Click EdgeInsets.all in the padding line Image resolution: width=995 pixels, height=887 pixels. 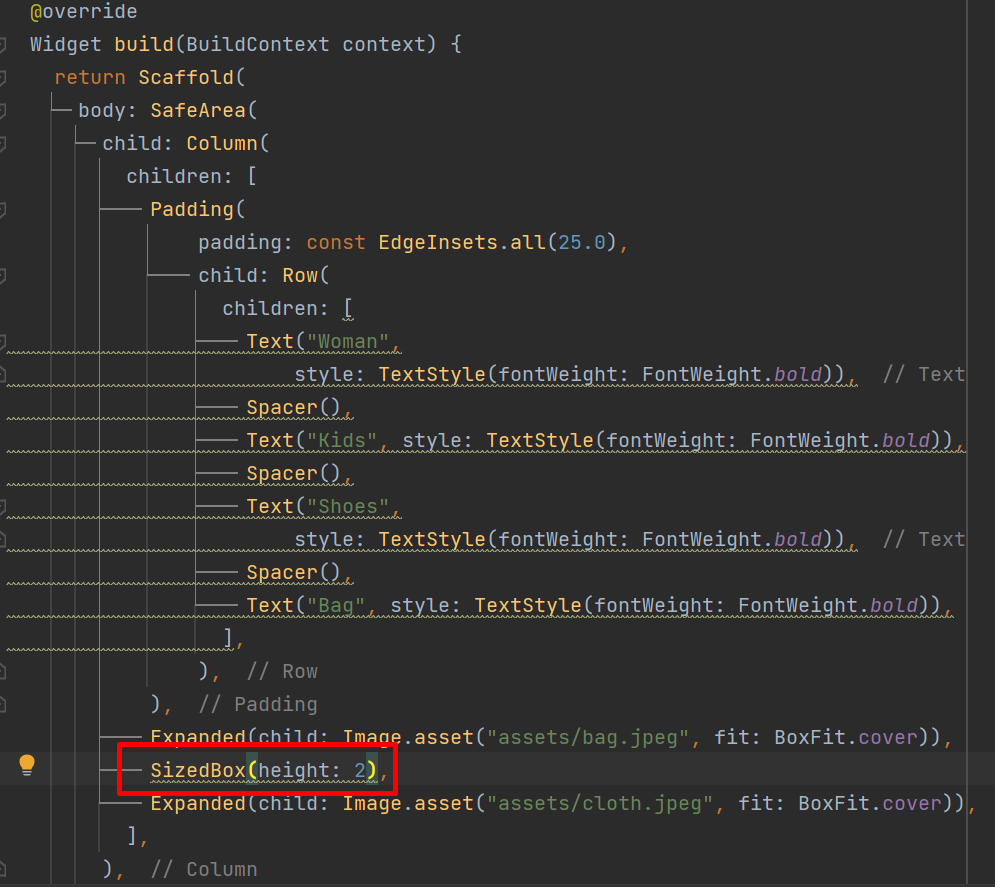[462, 242]
